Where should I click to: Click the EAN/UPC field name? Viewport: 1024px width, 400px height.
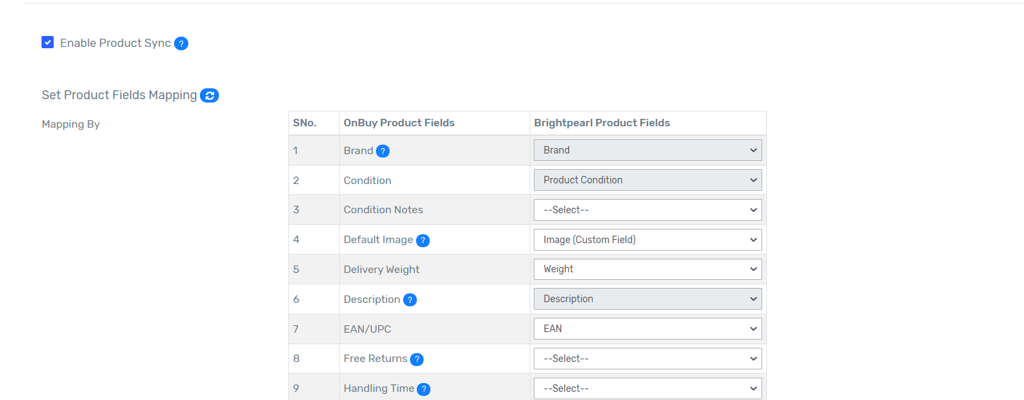tap(367, 329)
